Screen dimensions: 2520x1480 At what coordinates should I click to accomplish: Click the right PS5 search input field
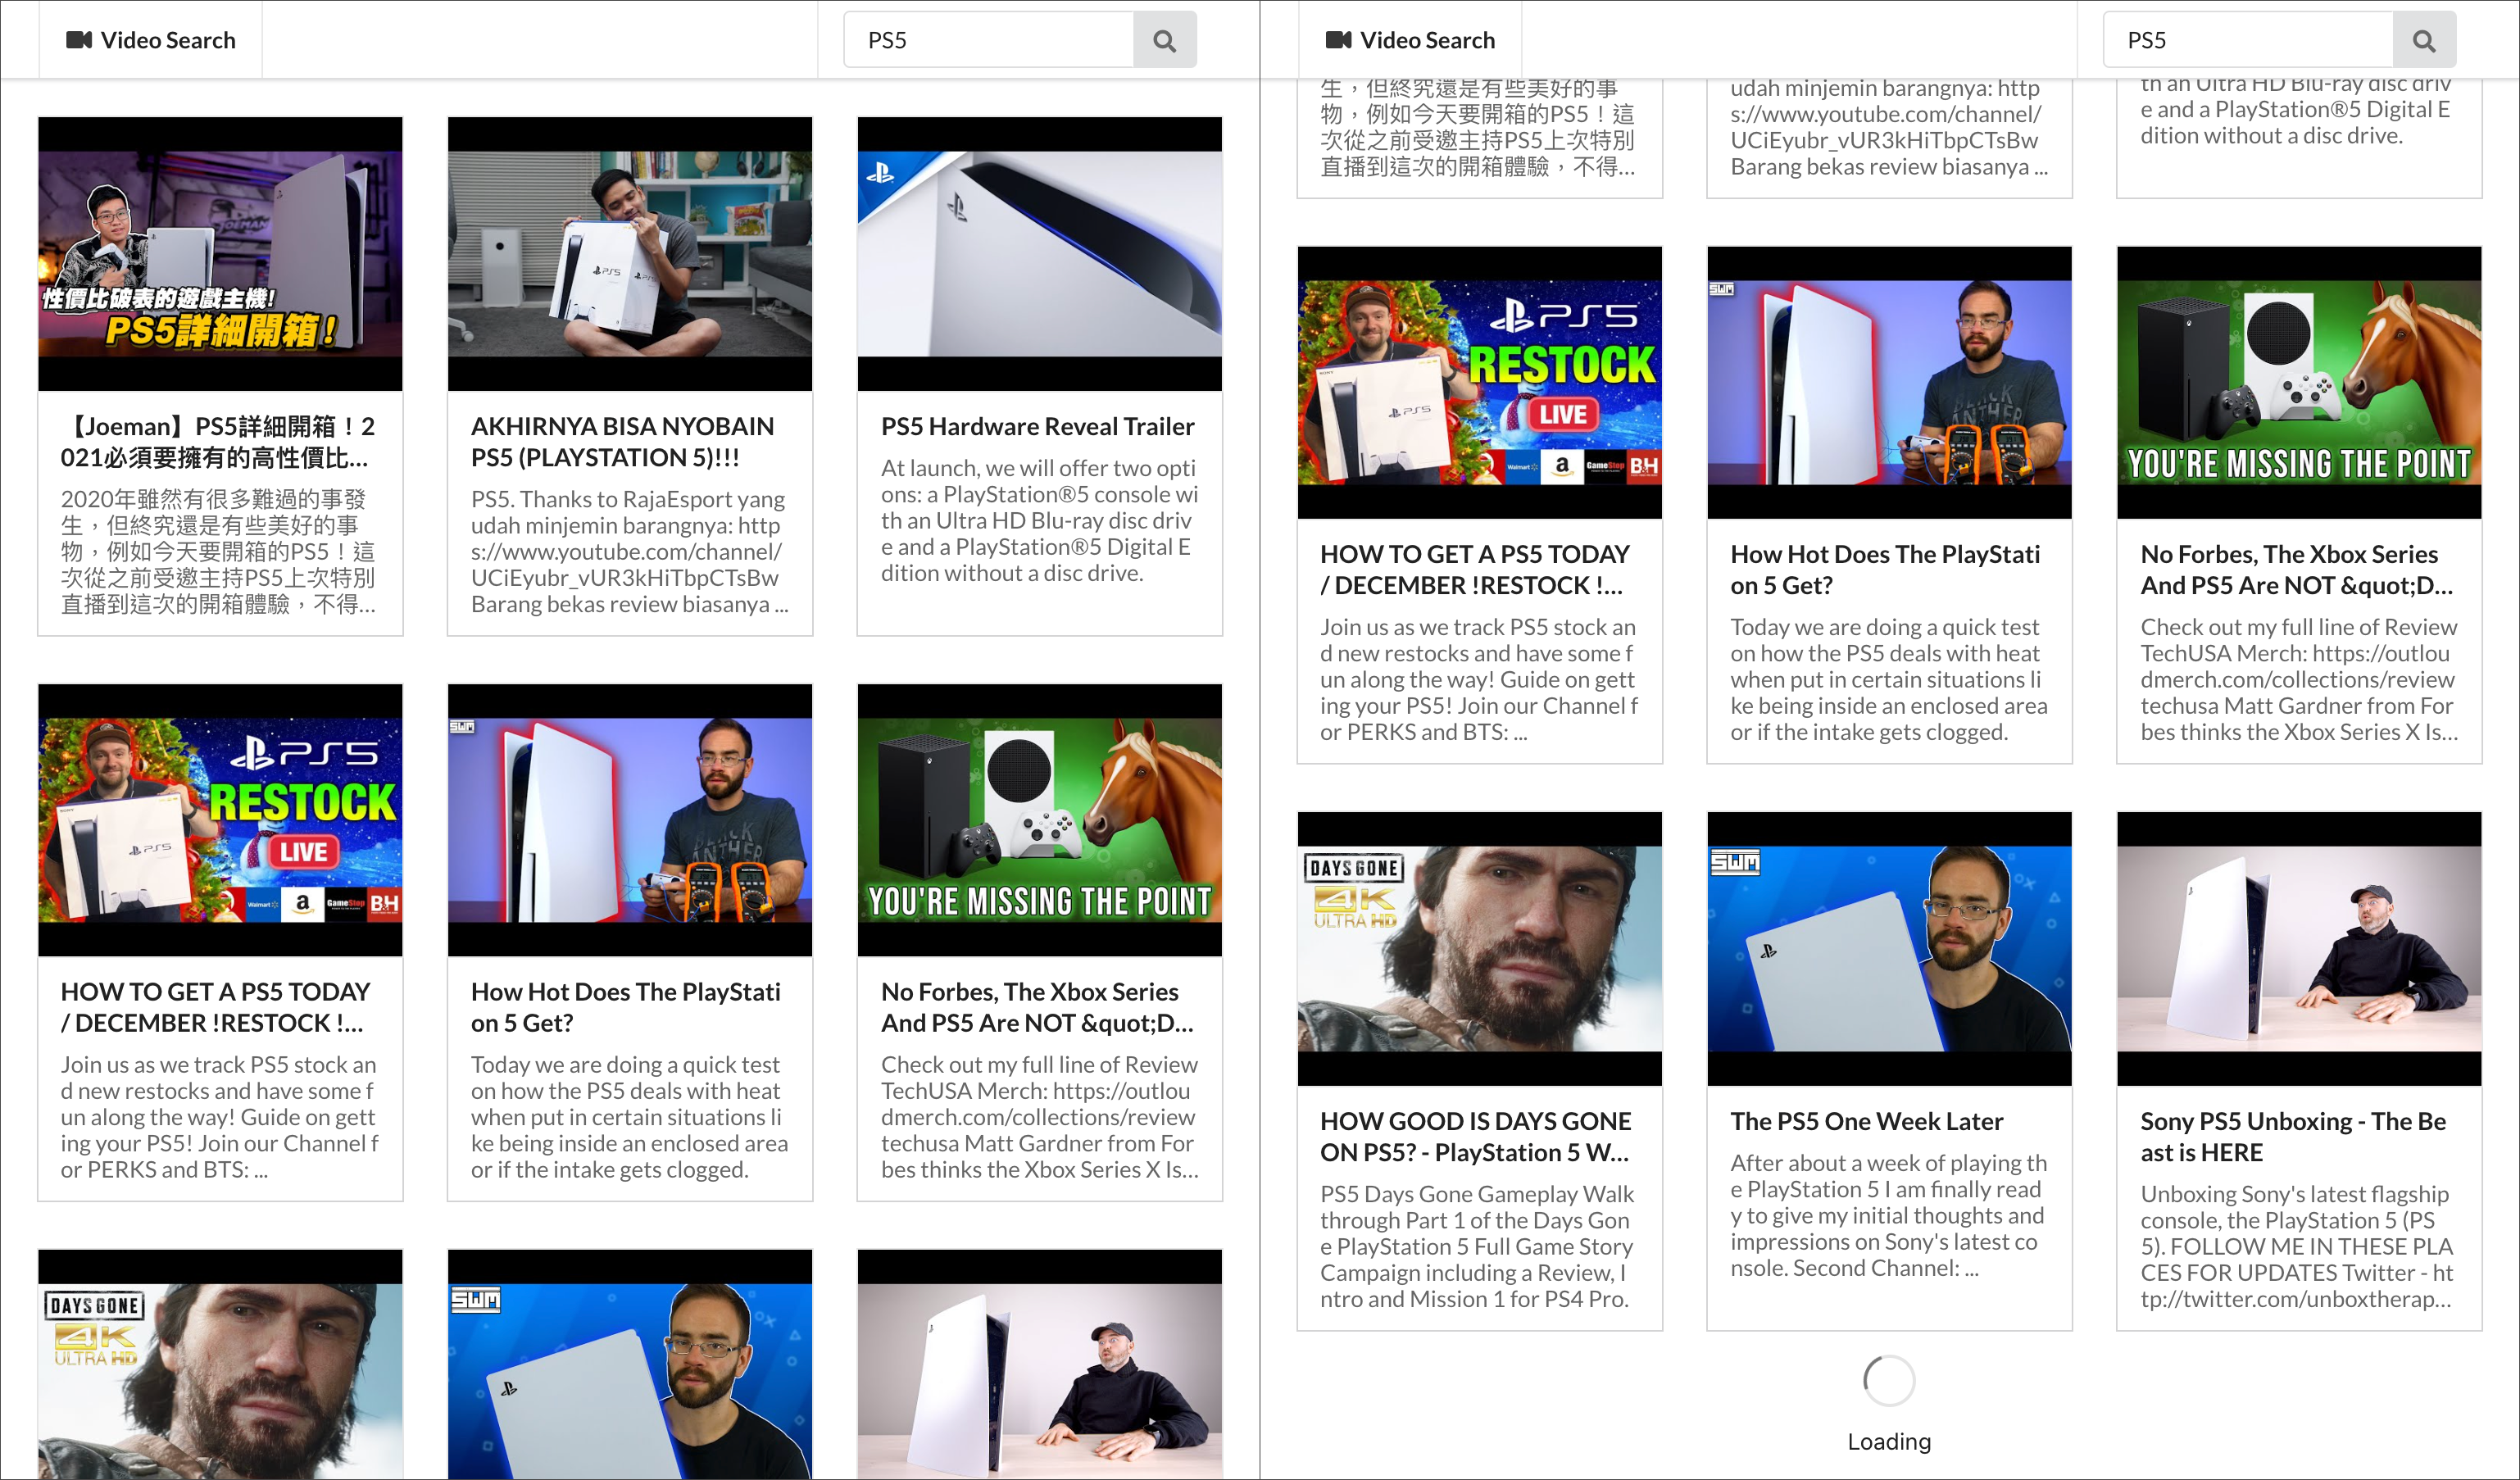point(2247,40)
